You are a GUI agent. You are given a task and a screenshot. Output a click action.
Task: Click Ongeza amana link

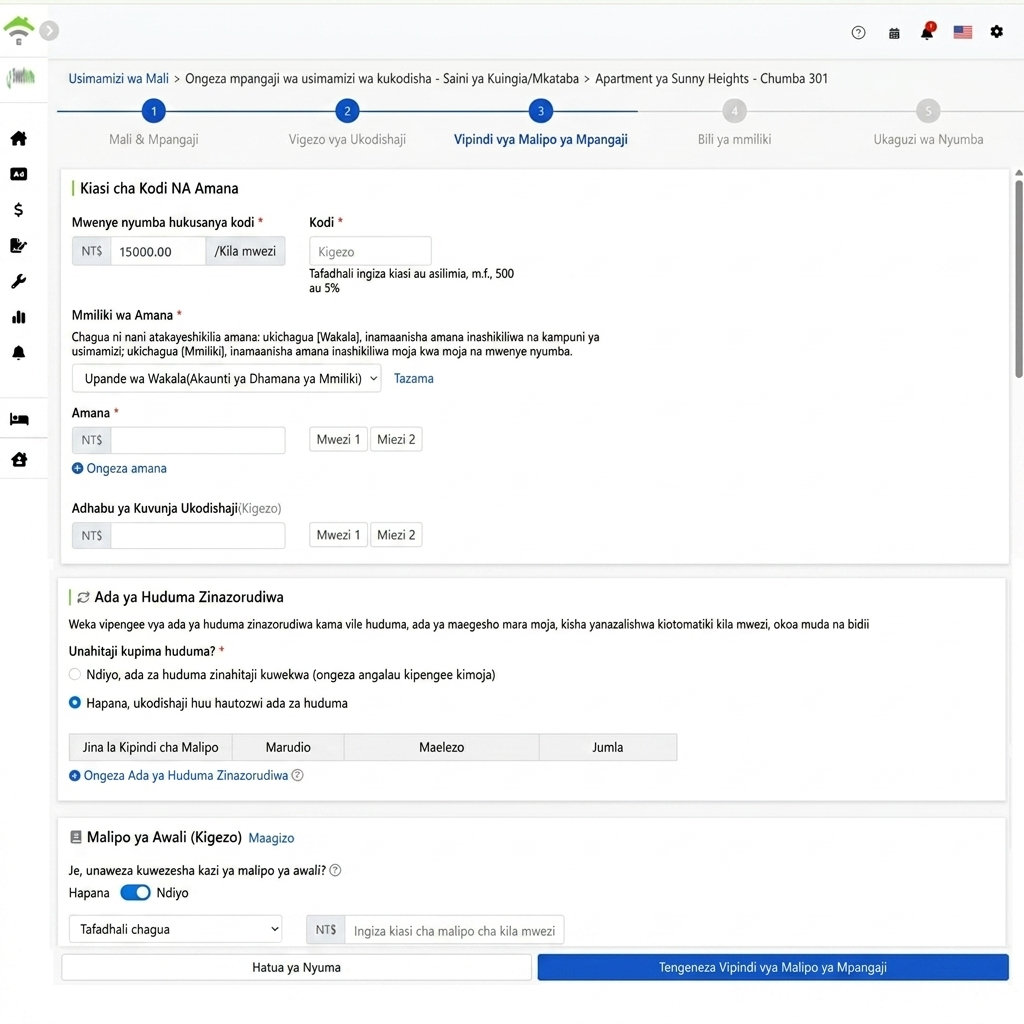[x=126, y=468]
